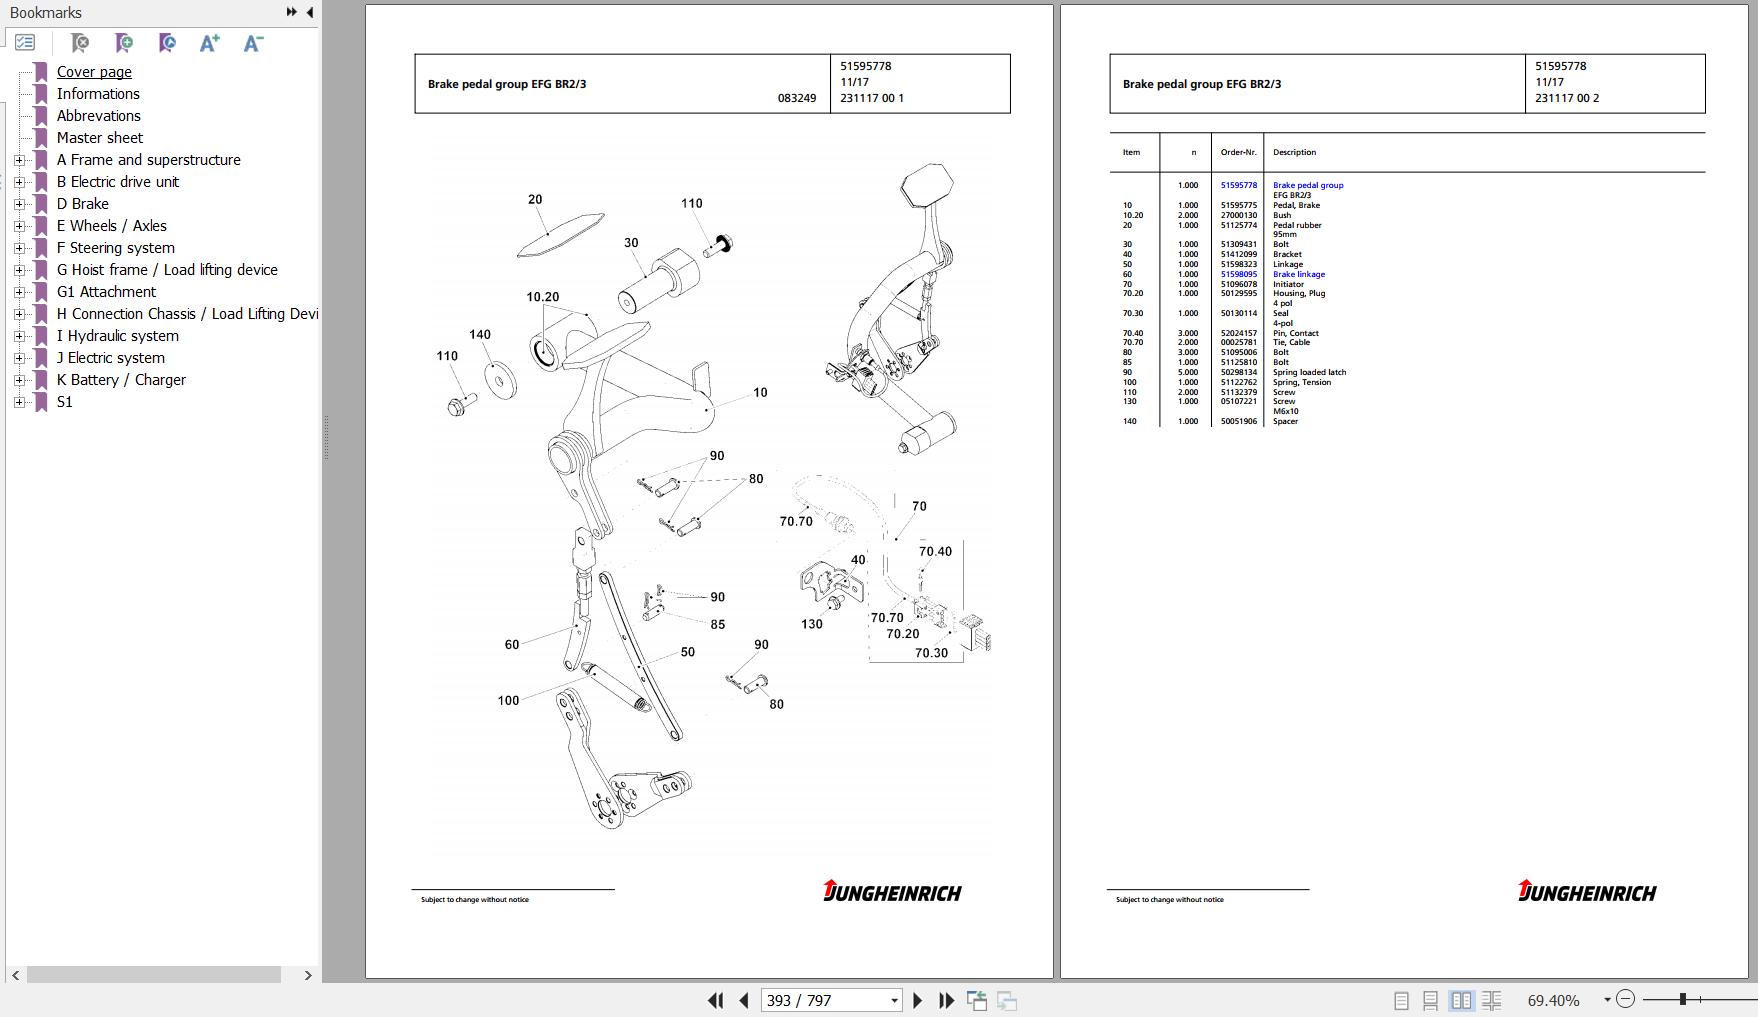1758x1017 pixels.
Task: Select the E Wheels / Axles bookmark
Action: (111, 226)
